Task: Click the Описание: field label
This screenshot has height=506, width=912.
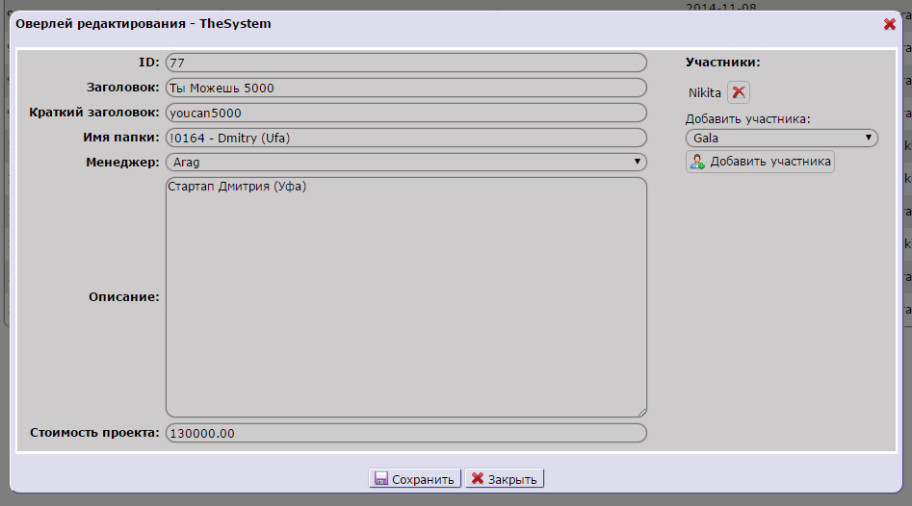Action: click(x=124, y=297)
